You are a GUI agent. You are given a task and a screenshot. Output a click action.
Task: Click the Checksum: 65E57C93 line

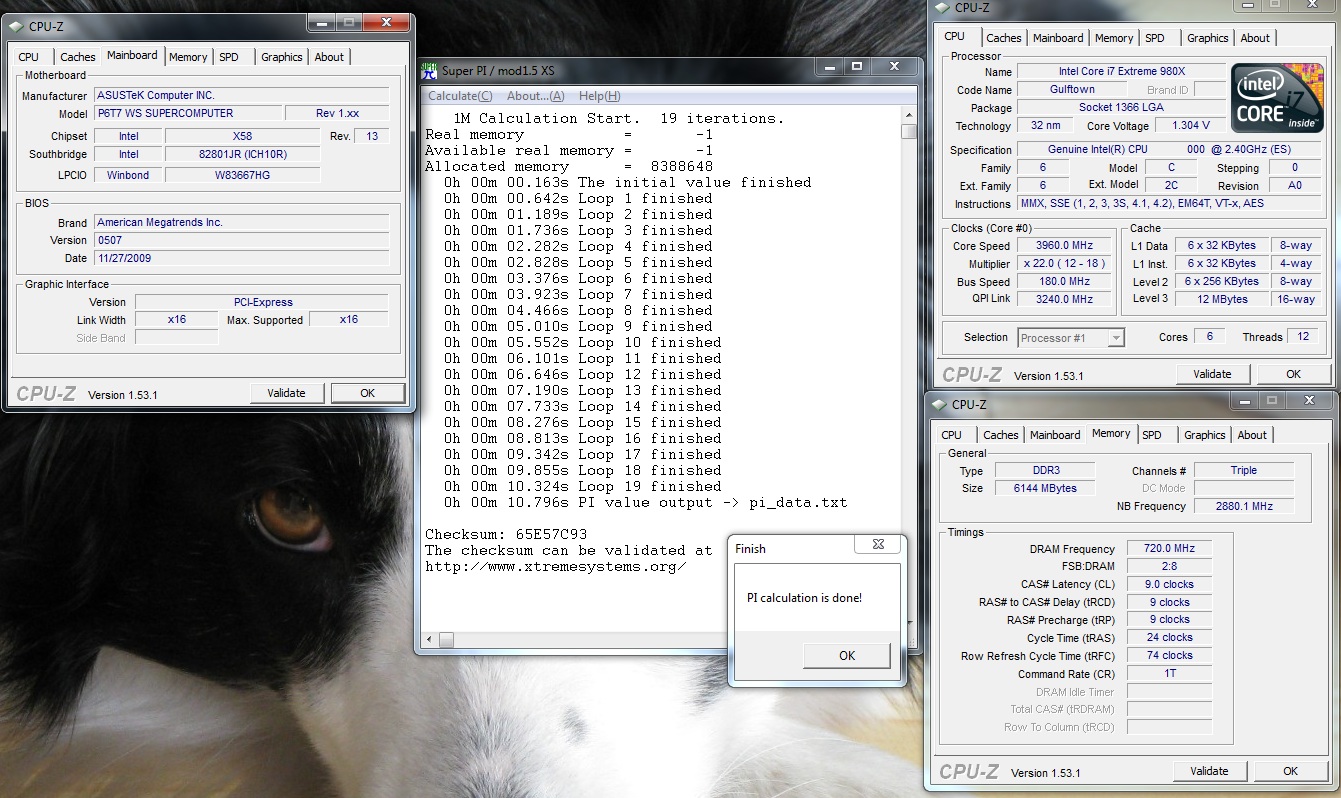click(x=506, y=534)
